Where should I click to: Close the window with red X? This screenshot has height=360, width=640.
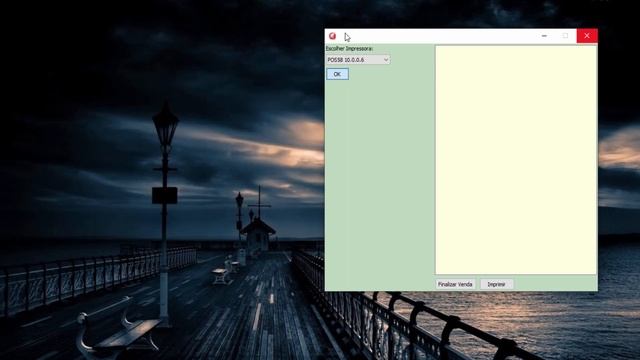pyautogui.click(x=587, y=36)
